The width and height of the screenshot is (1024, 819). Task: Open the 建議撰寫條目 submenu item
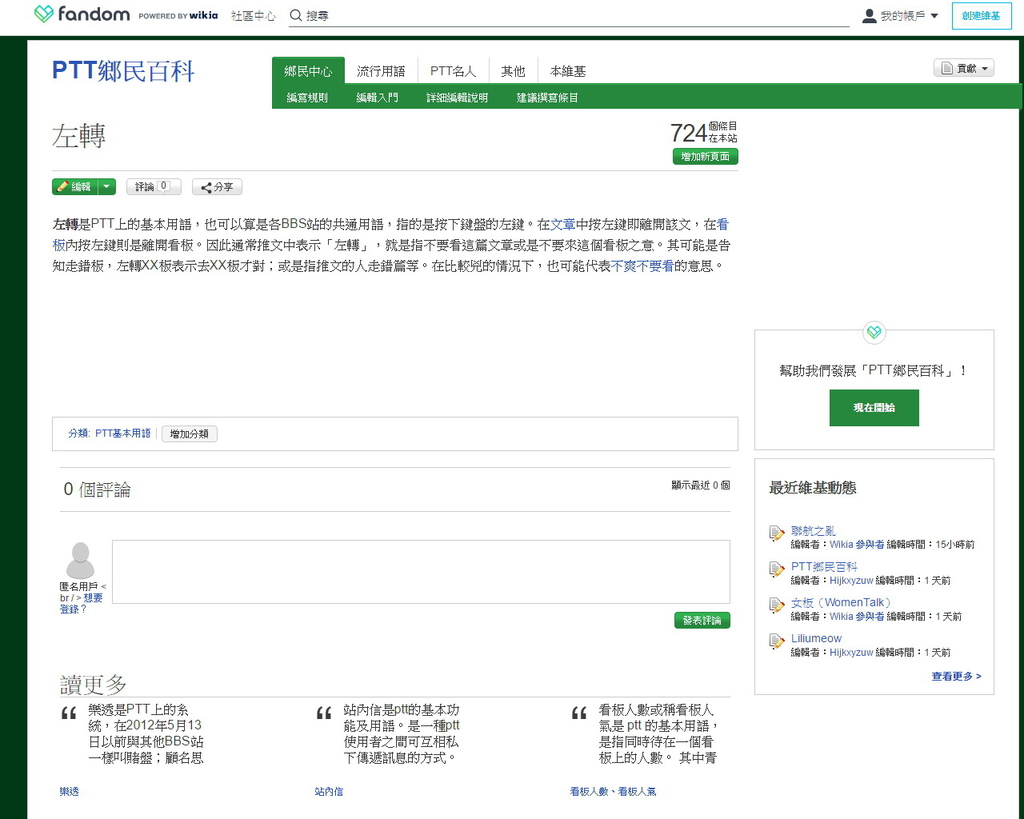point(547,98)
